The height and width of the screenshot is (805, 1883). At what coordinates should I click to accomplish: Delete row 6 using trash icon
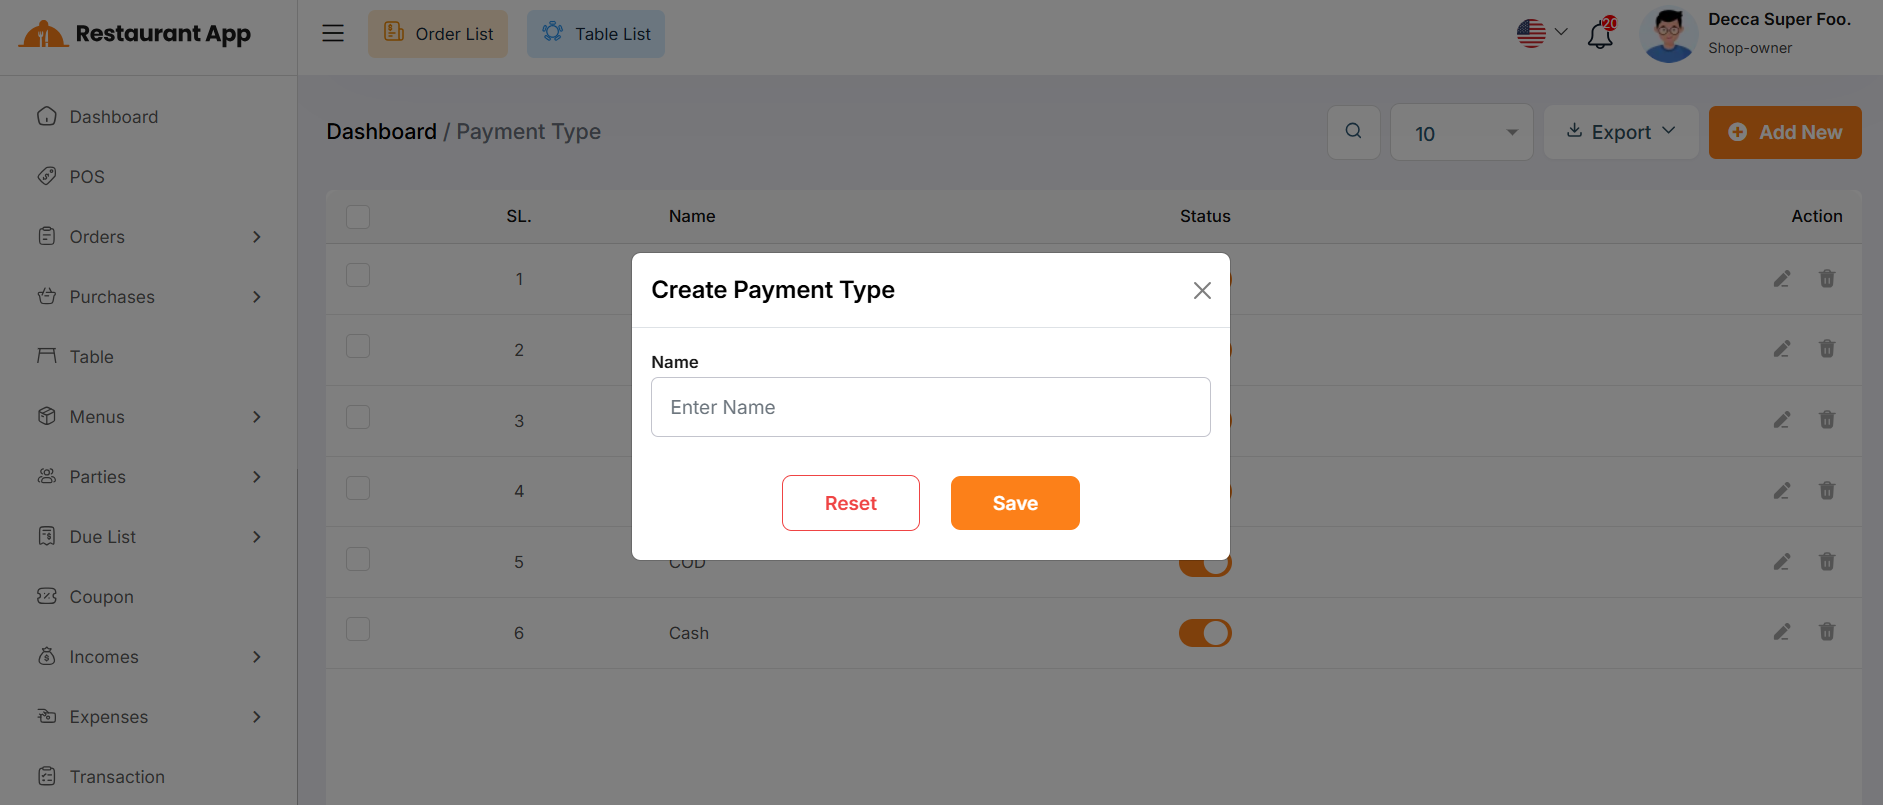[1826, 632]
